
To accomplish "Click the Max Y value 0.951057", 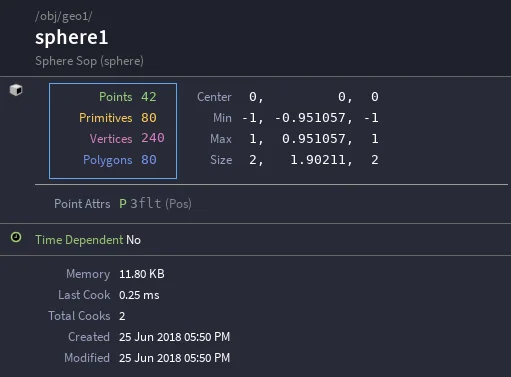I will click(x=314, y=139).
